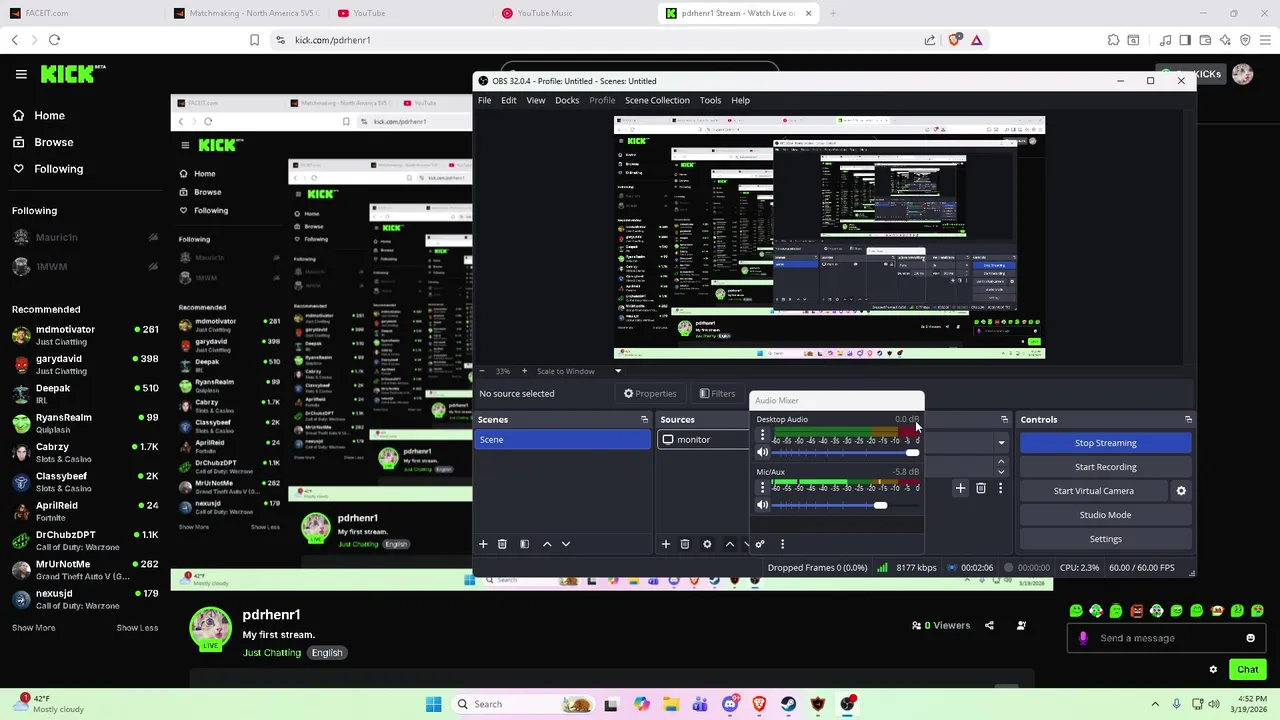
Task: Open Tools menu in OBS
Action: pos(710,100)
